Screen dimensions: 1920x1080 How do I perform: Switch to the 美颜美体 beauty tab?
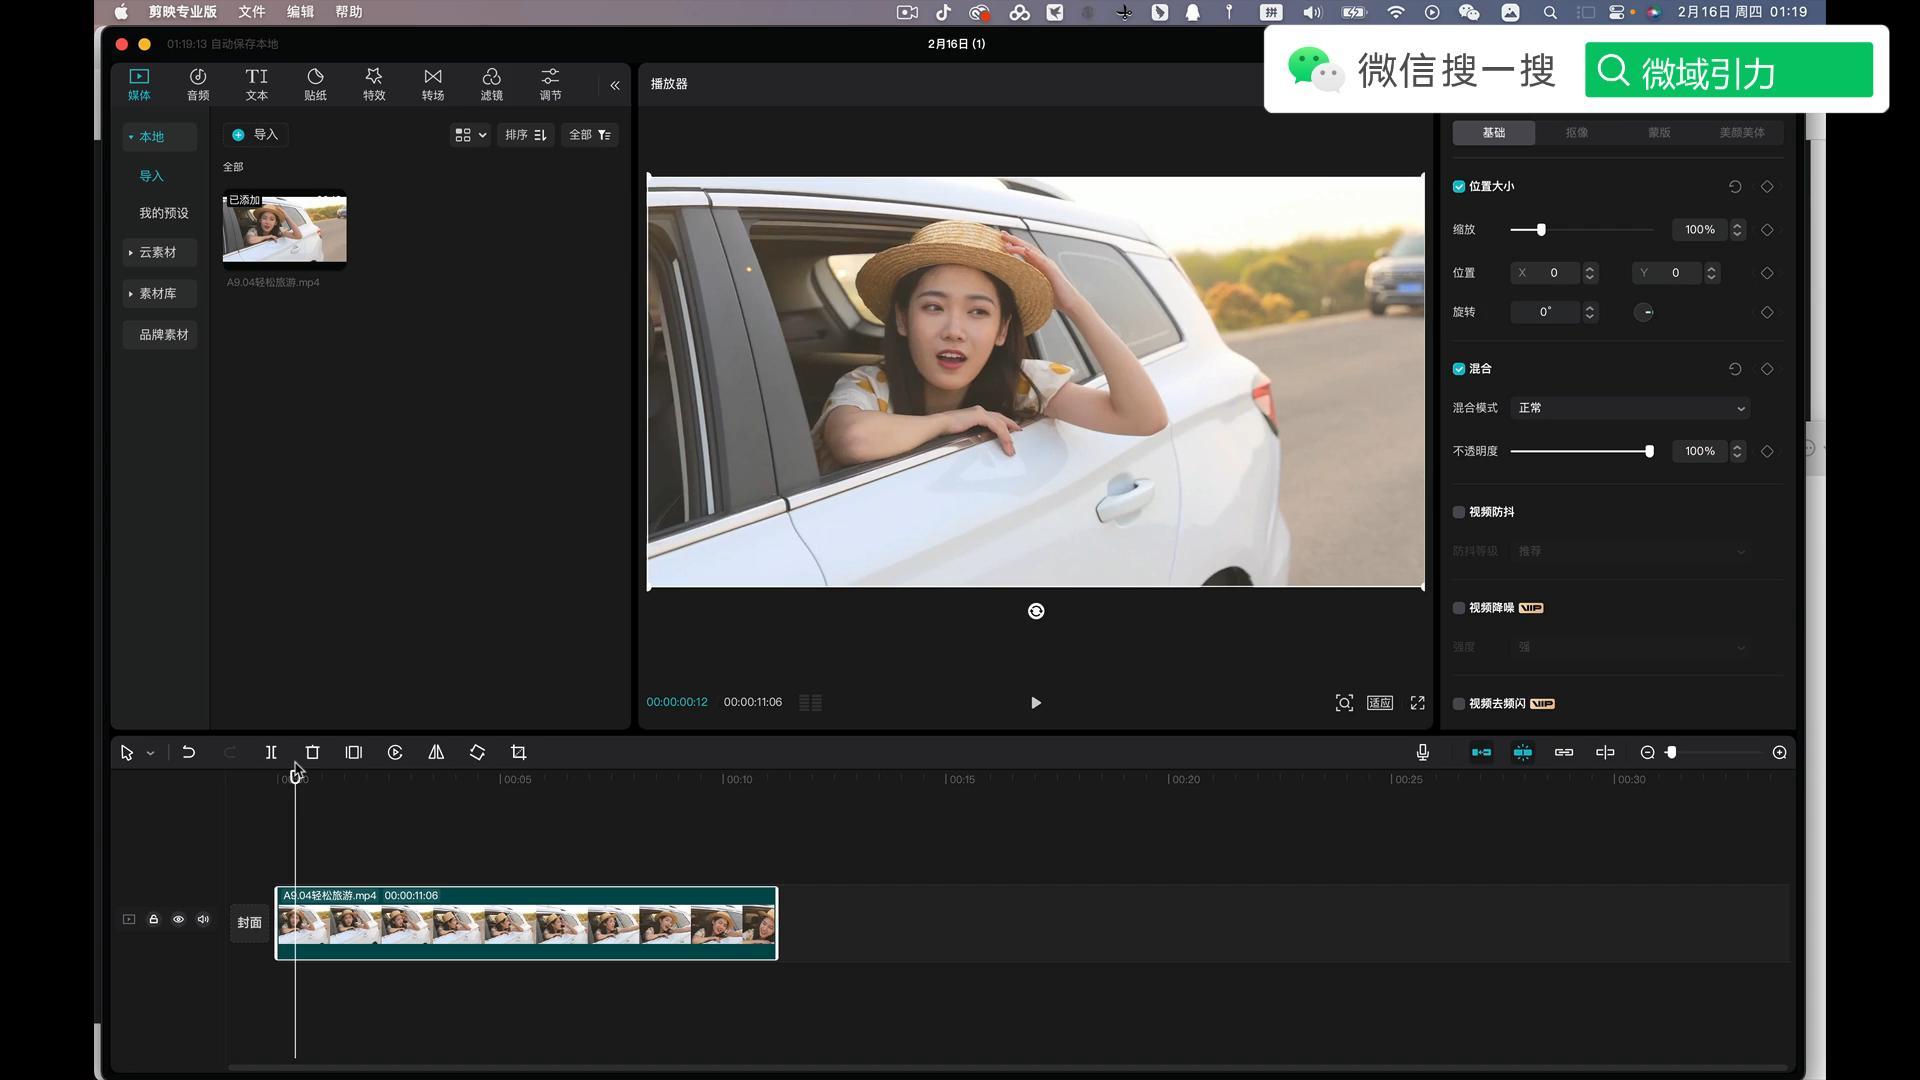(x=1741, y=132)
